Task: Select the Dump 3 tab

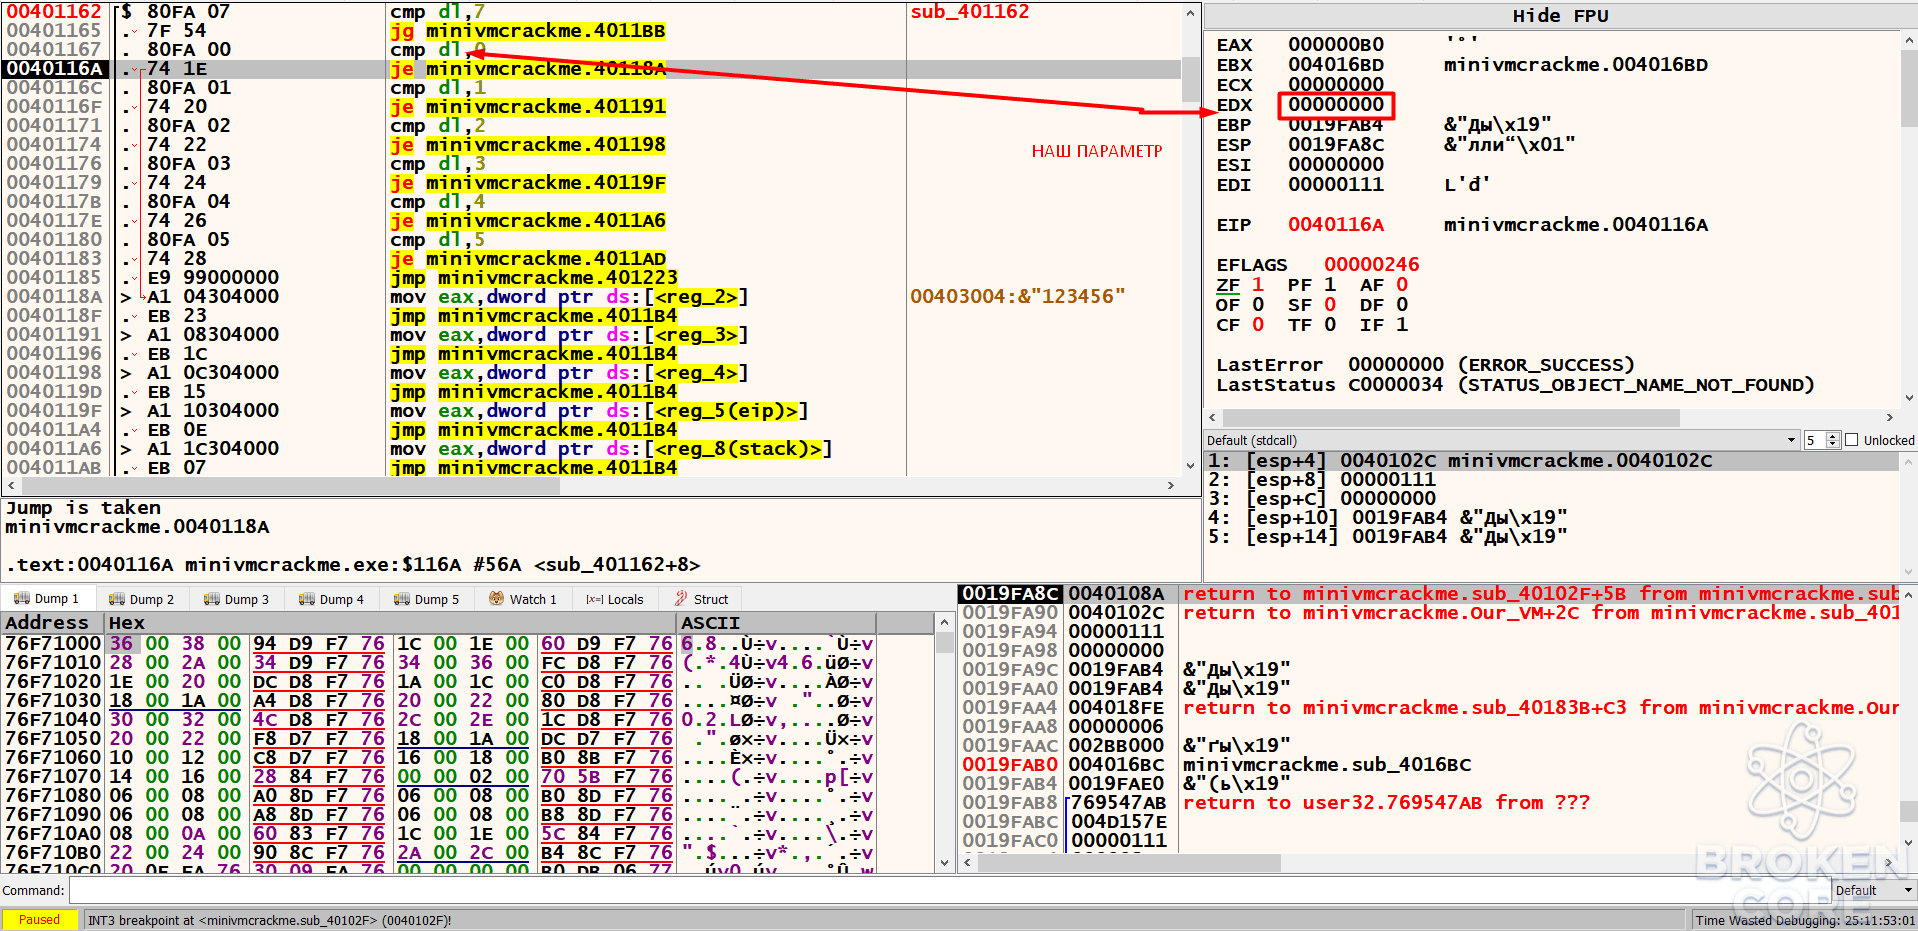Action: (236, 599)
